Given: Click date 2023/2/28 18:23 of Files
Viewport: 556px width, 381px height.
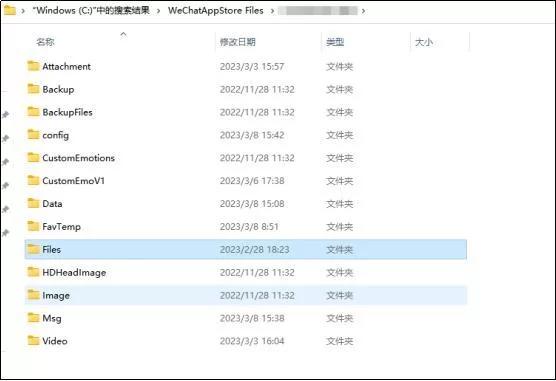Looking at the screenshot, I should (255, 249).
